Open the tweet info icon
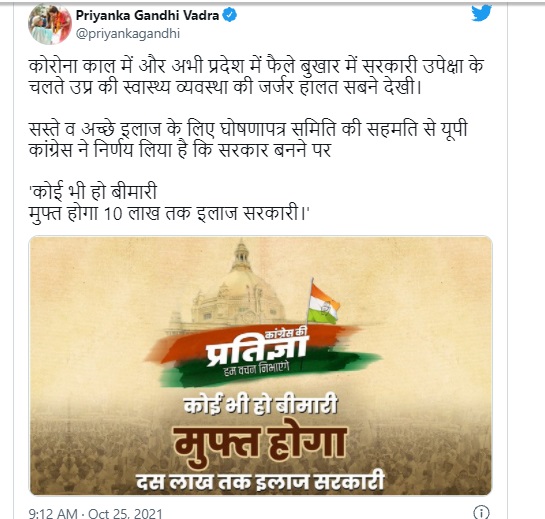This screenshot has height=519, width=545. (481, 512)
